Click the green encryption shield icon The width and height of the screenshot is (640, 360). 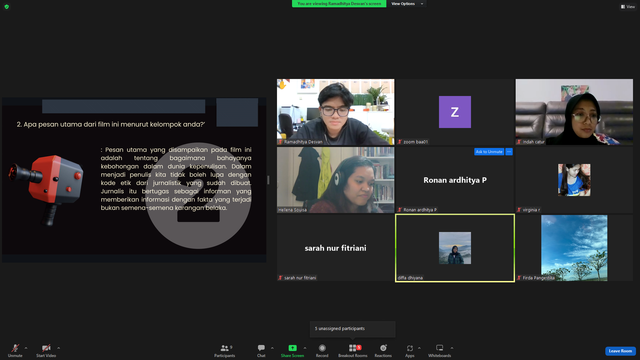pos(7,7)
